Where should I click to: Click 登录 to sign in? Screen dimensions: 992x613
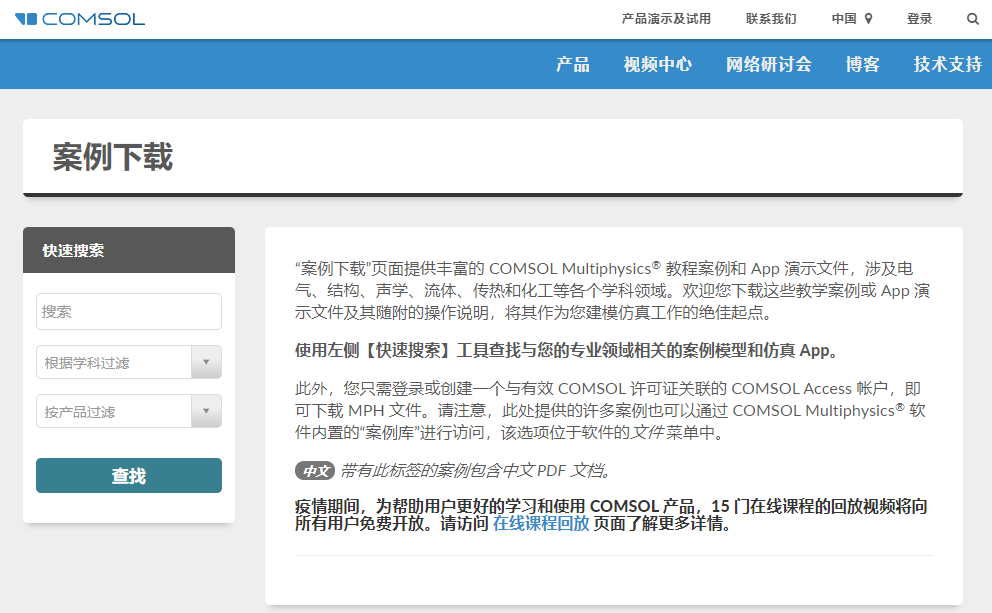[x=919, y=19]
